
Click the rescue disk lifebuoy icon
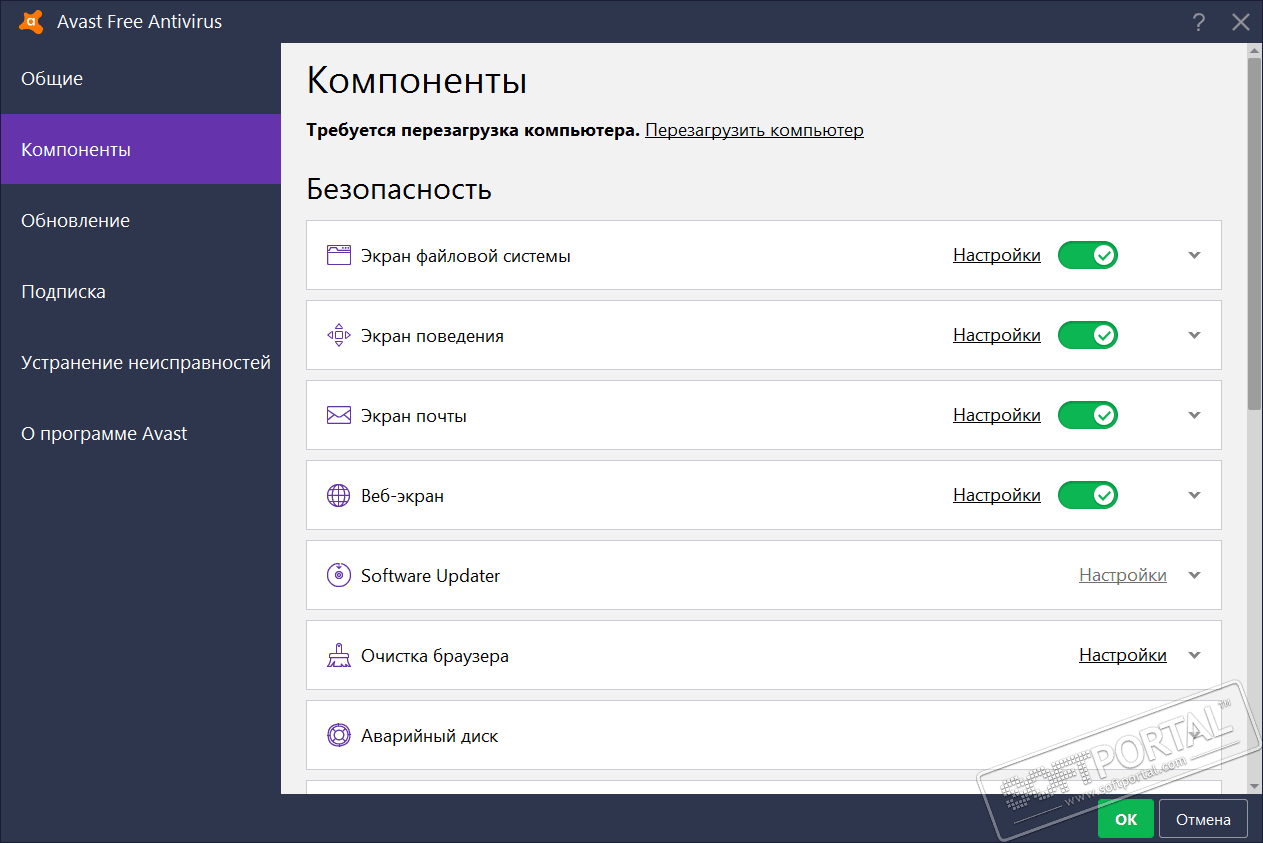point(339,735)
